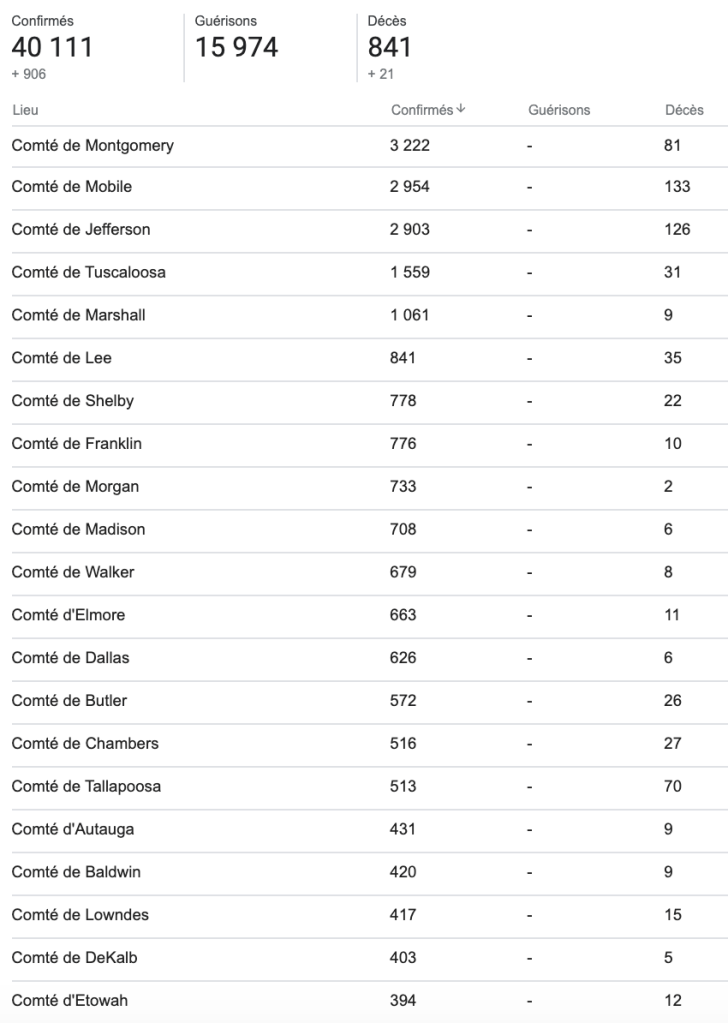Click the 133 deaths value for Mobile
The image size is (728, 1023).
[677, 187]
